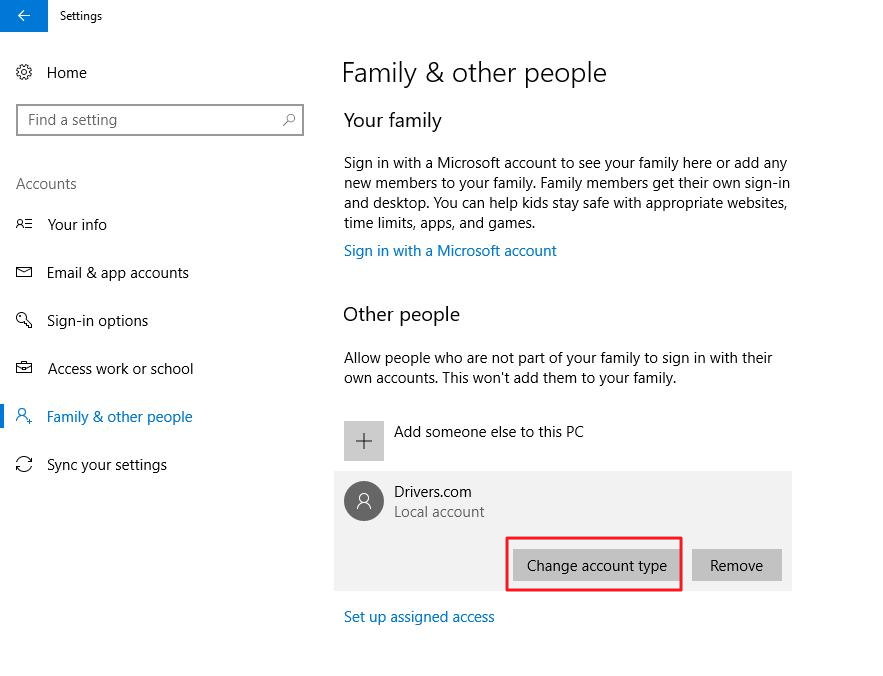Click the Settings title bar label
This screenshot has width=883, height=676.
(x=80, y=16)
